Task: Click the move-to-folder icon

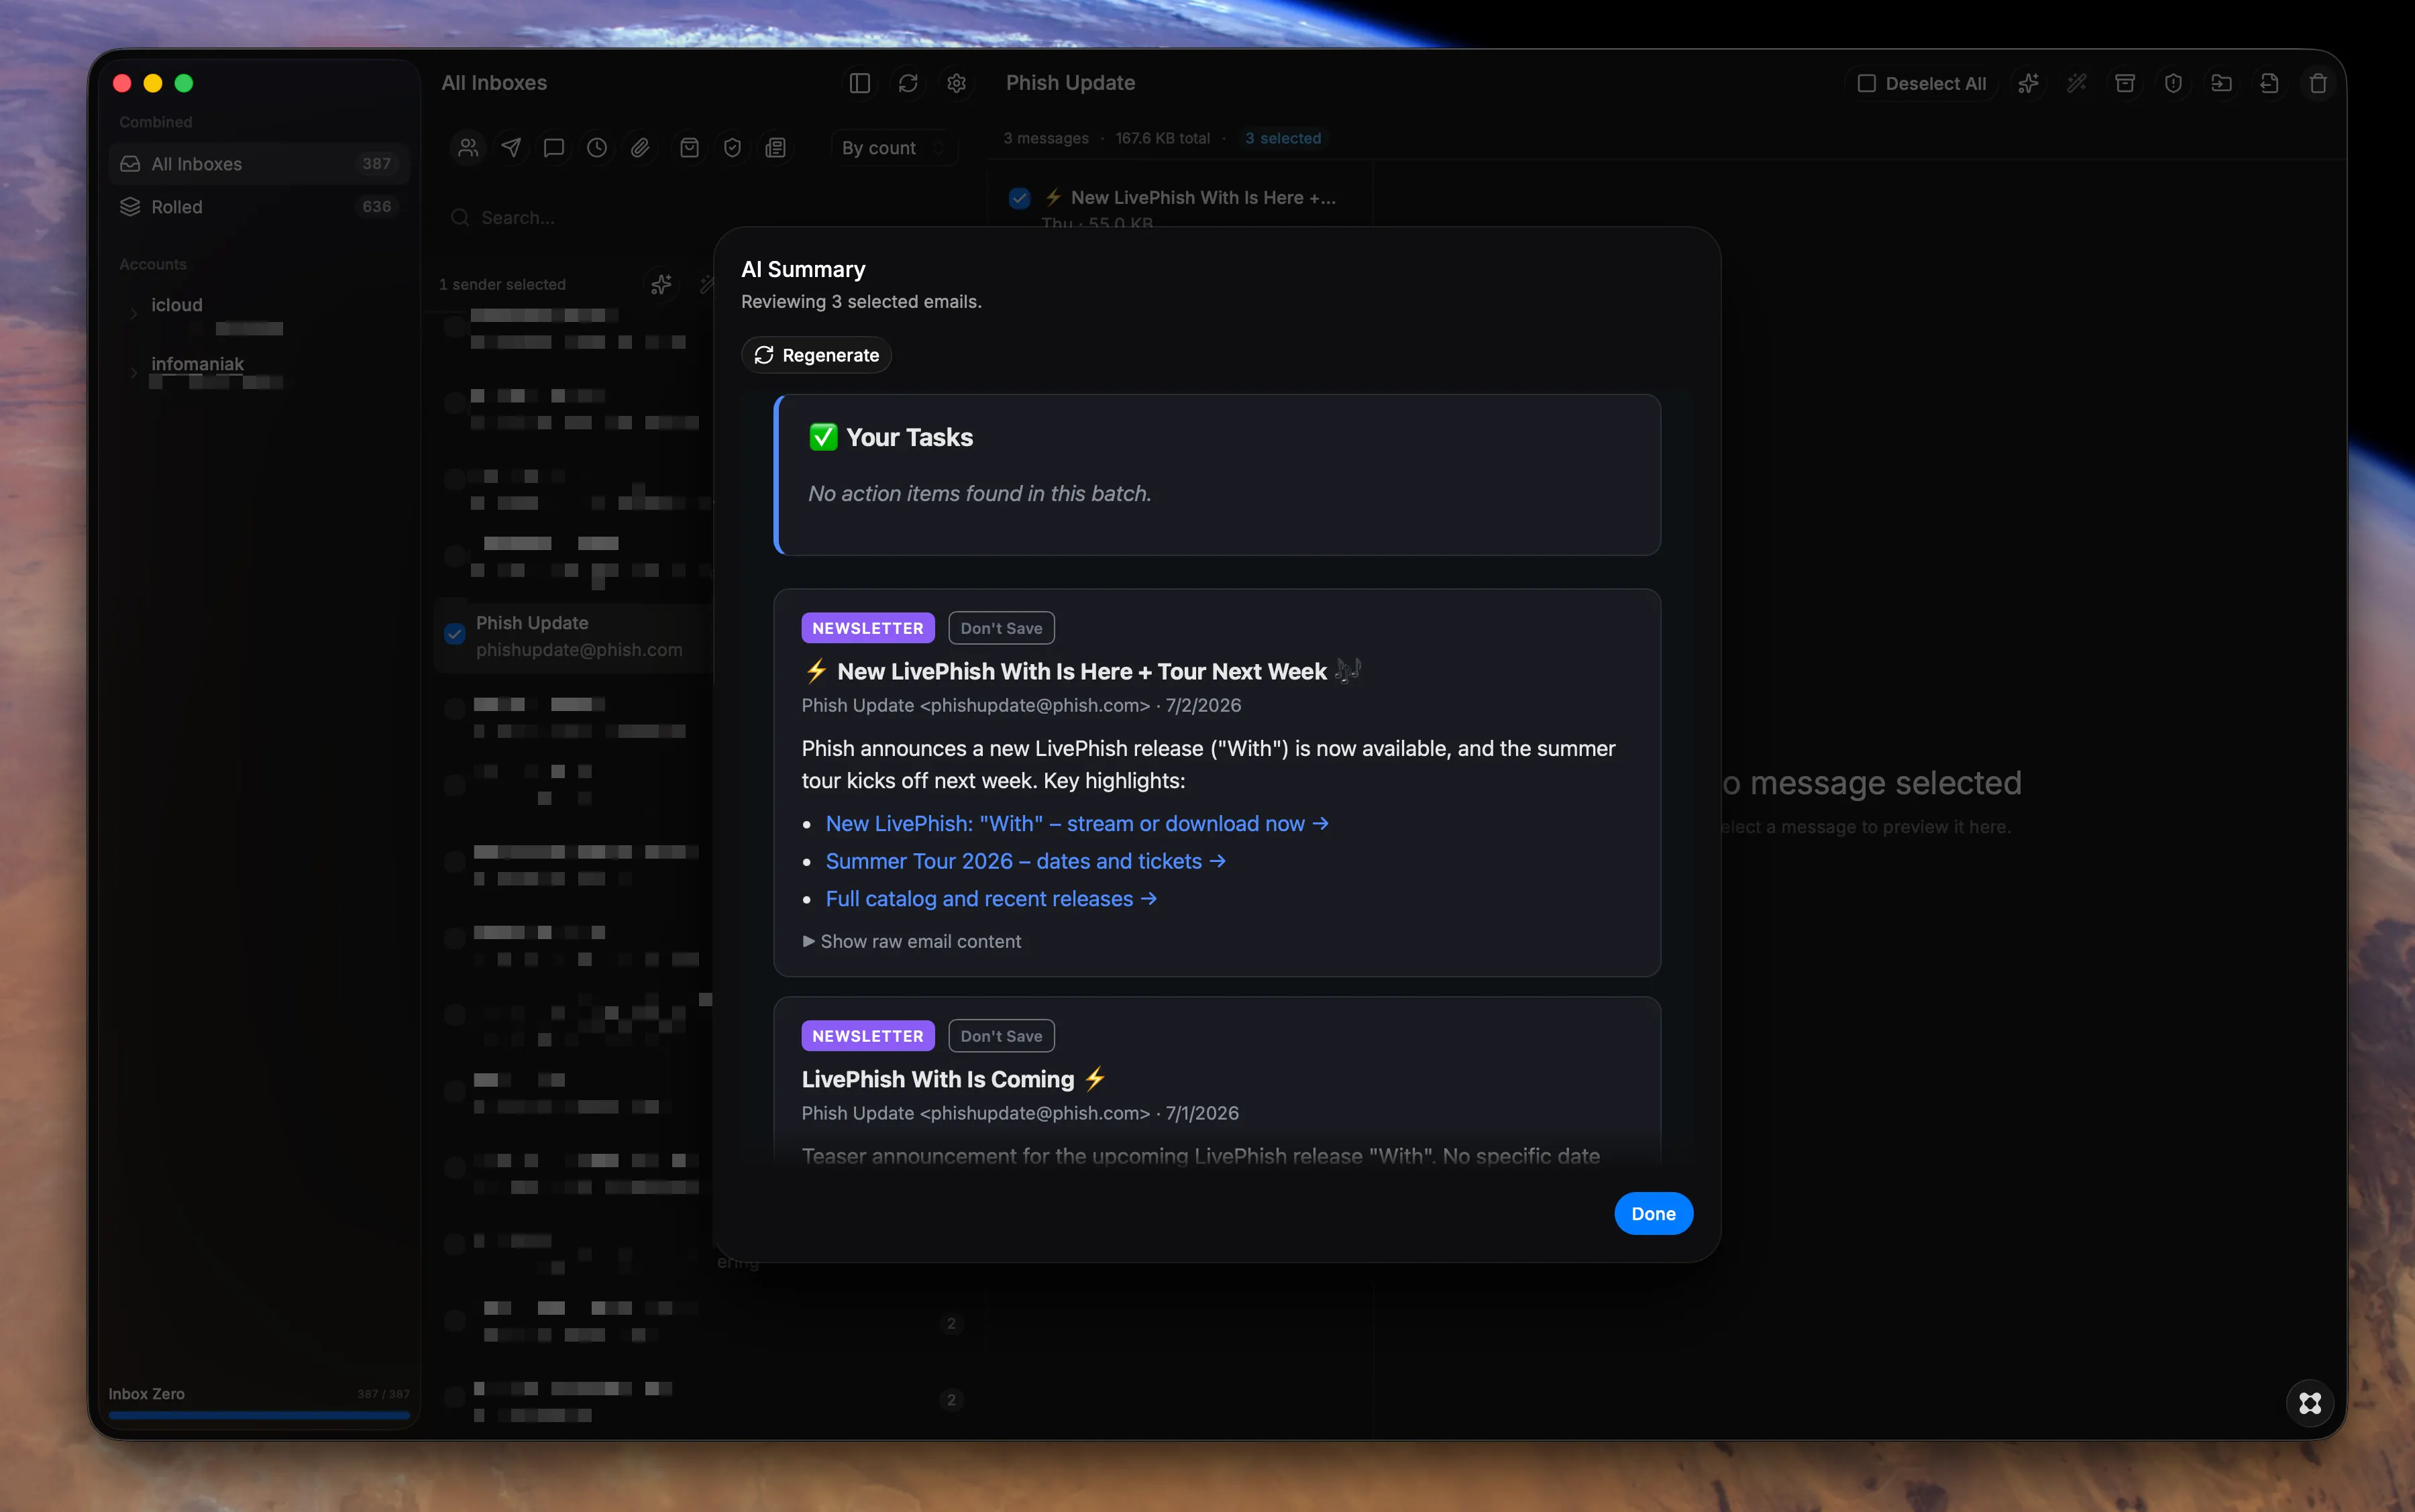Action: [2221, 83]
